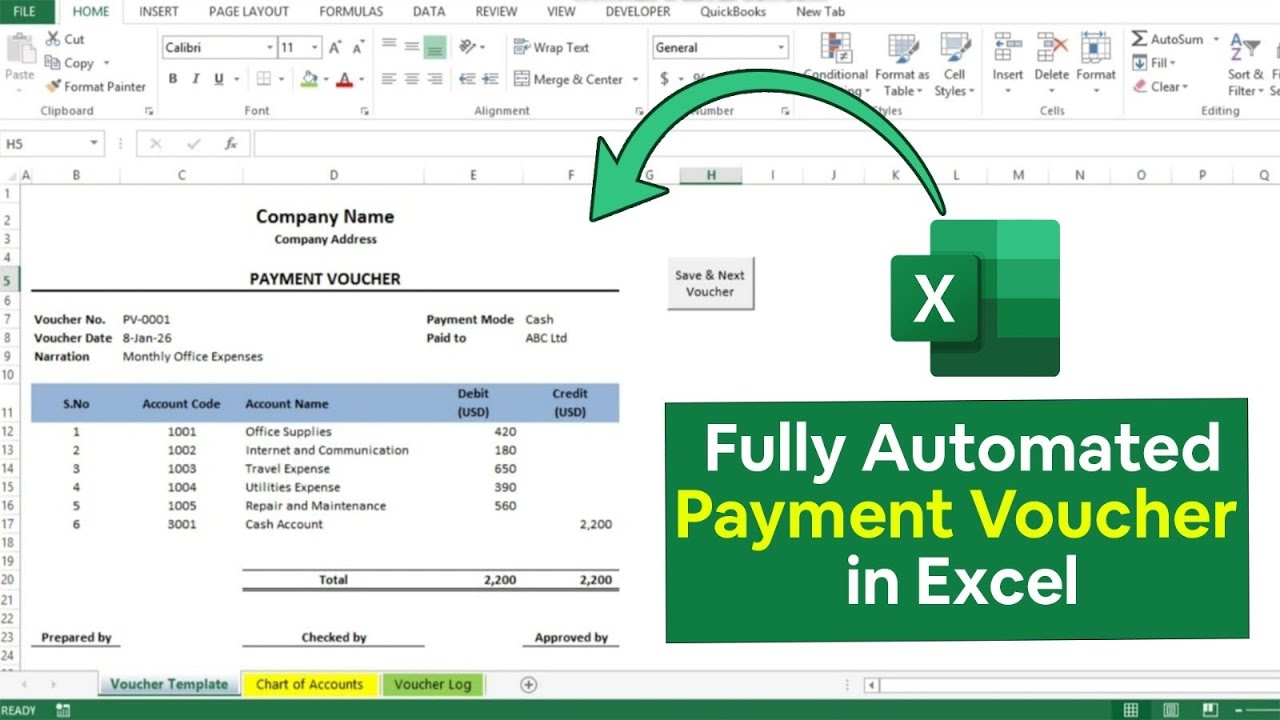The width and height of the screenshot is (1280, 720).
Task: Open the font size 11 dropdown
Action: pos(315,47)
